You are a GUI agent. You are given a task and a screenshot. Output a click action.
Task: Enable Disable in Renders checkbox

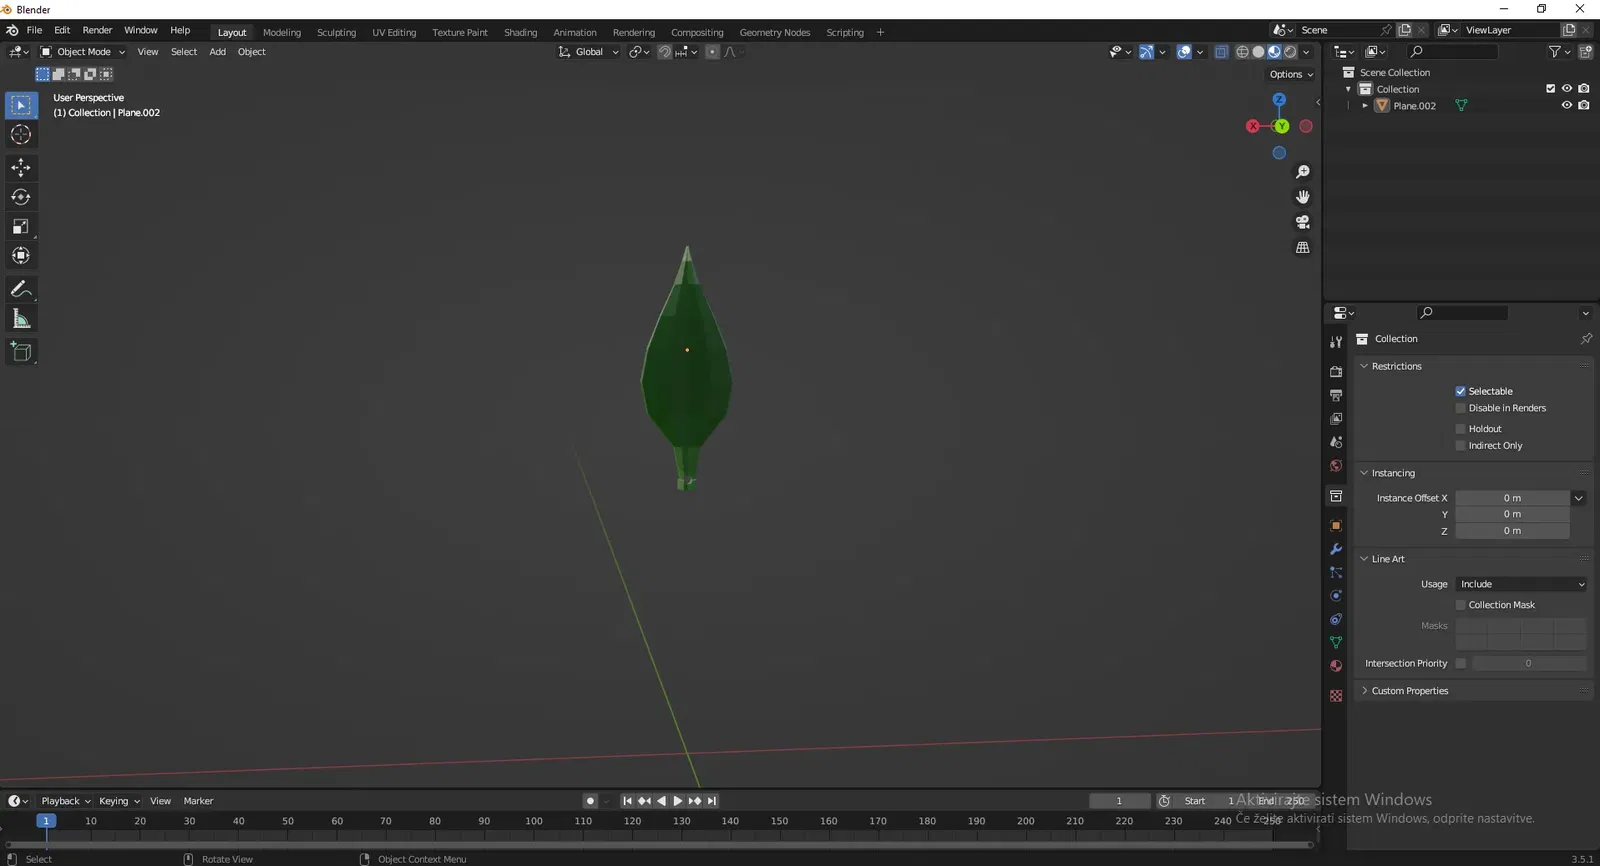click(x=1460, y=408)
